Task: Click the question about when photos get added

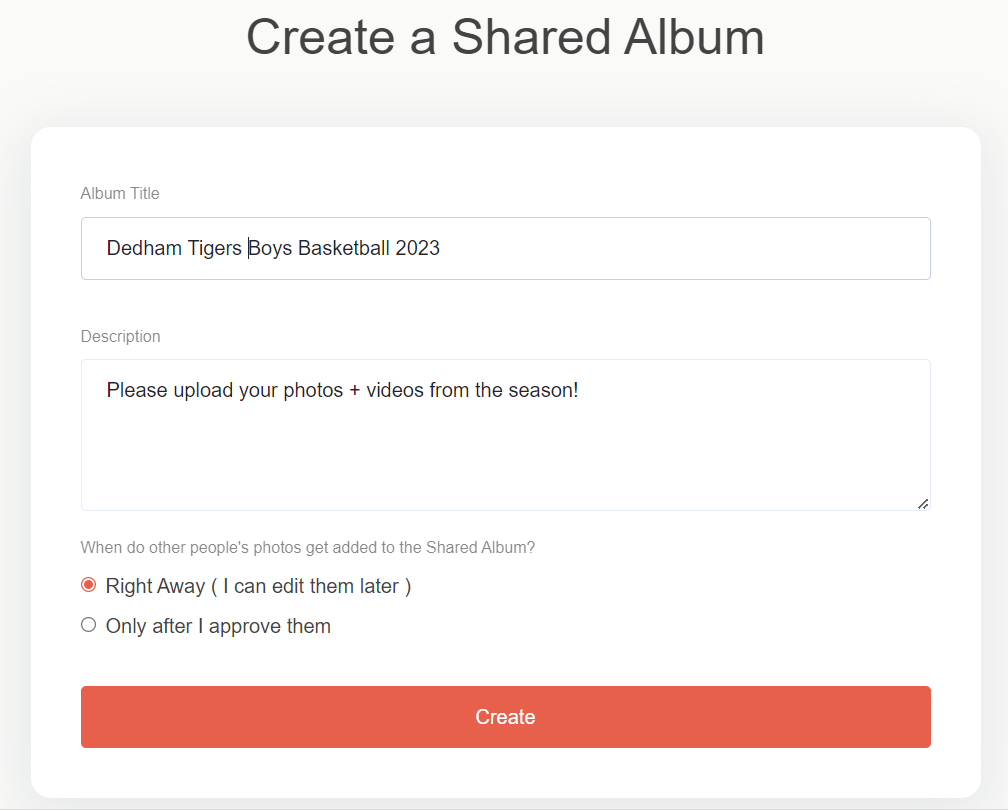Action: pyautogui.click(x=308, y=548)
